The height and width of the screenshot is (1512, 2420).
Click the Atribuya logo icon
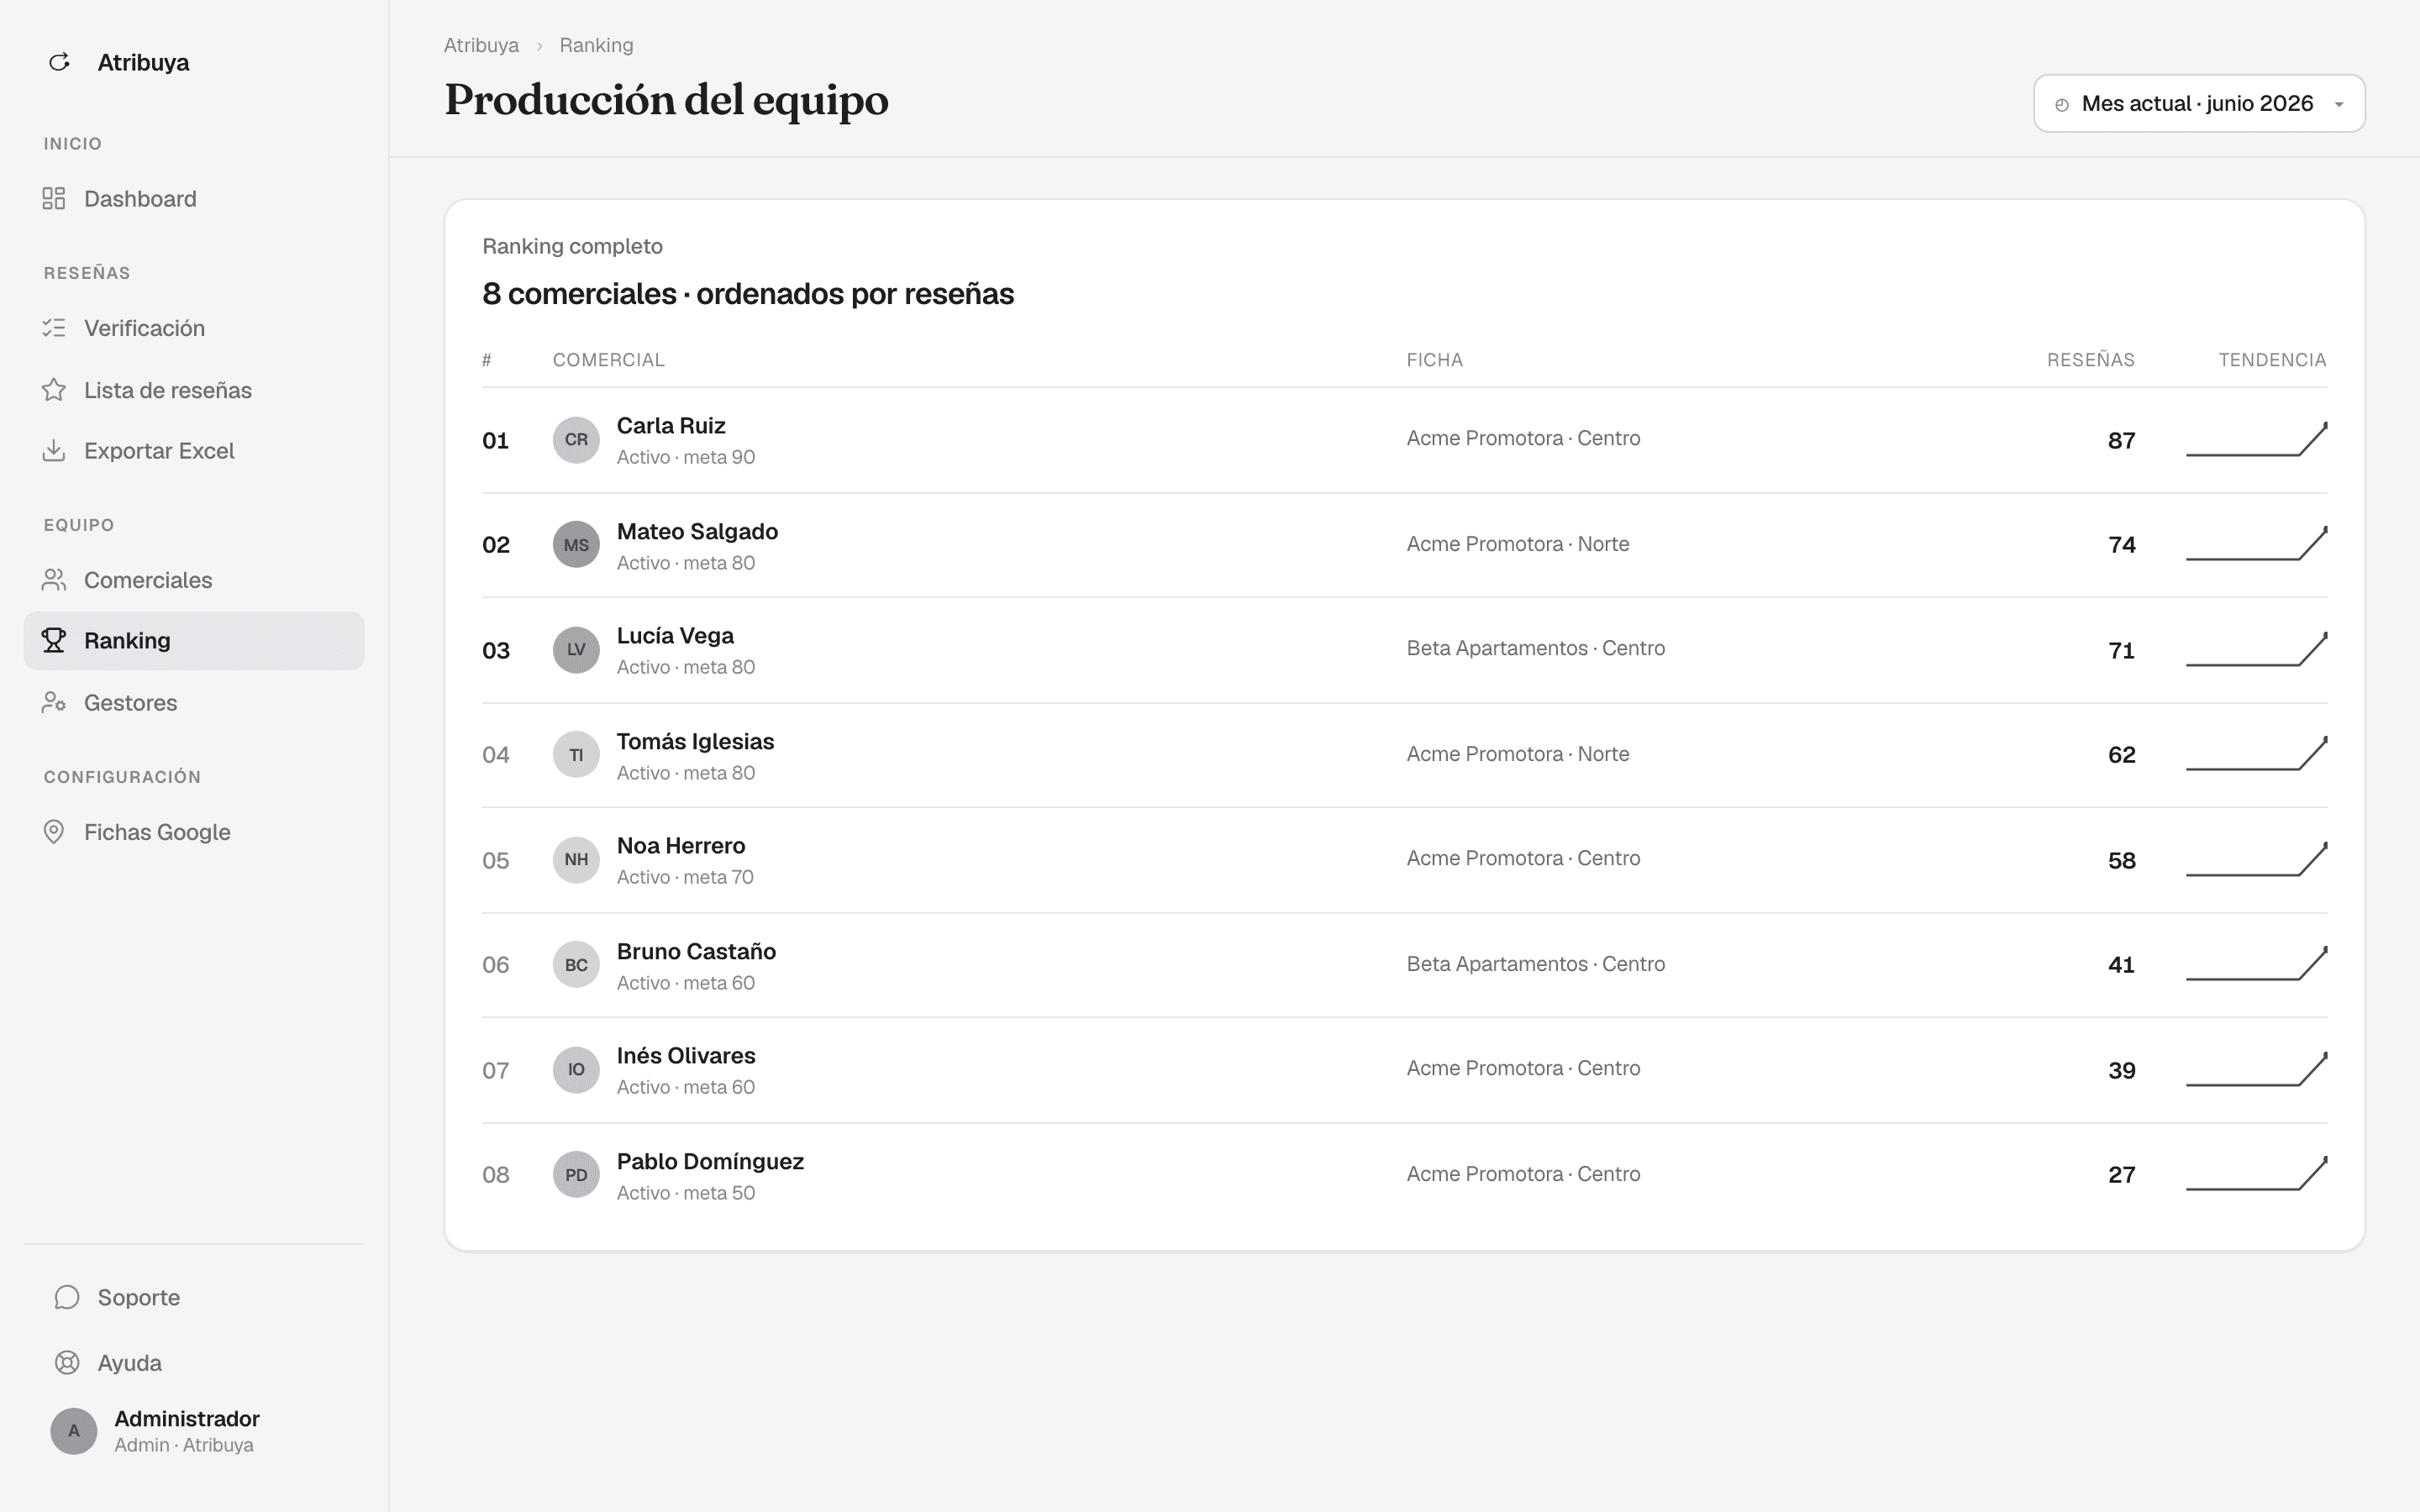pyautogui.click(x=59, y=62)
